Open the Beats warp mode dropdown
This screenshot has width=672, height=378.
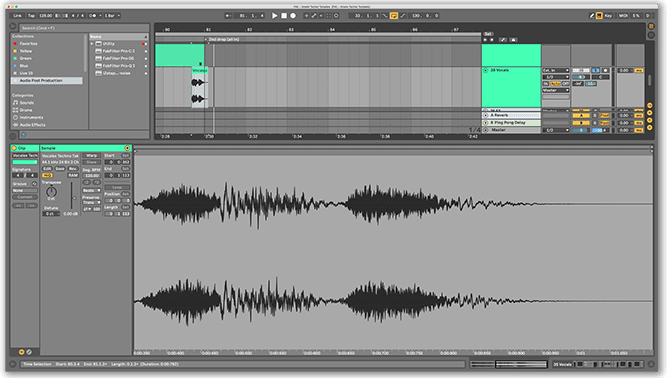[x=91, y=190]
